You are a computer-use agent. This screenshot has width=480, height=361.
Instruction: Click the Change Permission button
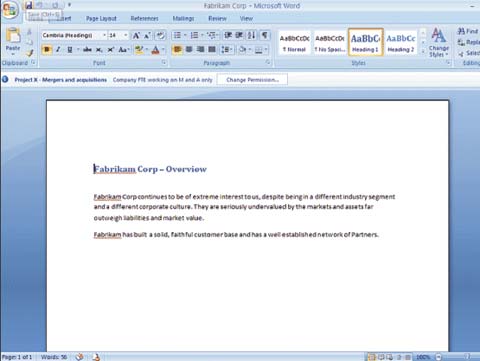point(252,80)
